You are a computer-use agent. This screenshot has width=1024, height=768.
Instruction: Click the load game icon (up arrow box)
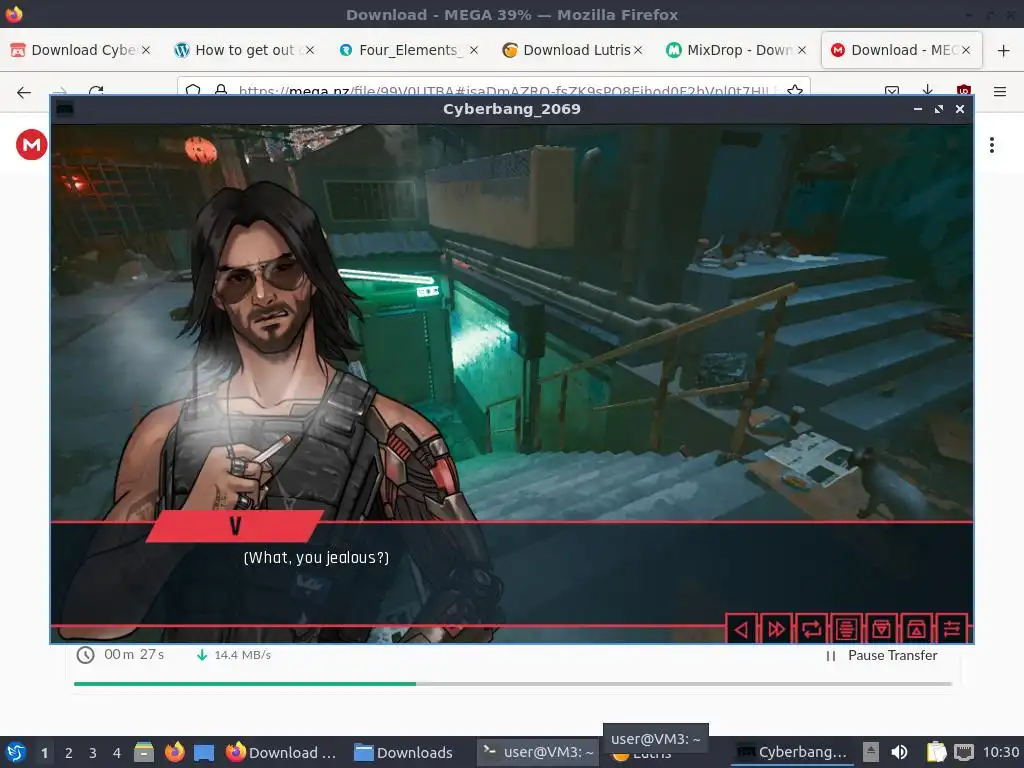(916, 629)
